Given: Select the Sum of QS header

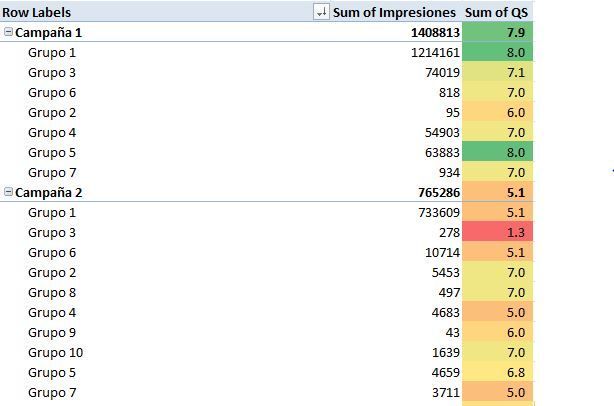Looking at the screenshot, I should (496, 12).
